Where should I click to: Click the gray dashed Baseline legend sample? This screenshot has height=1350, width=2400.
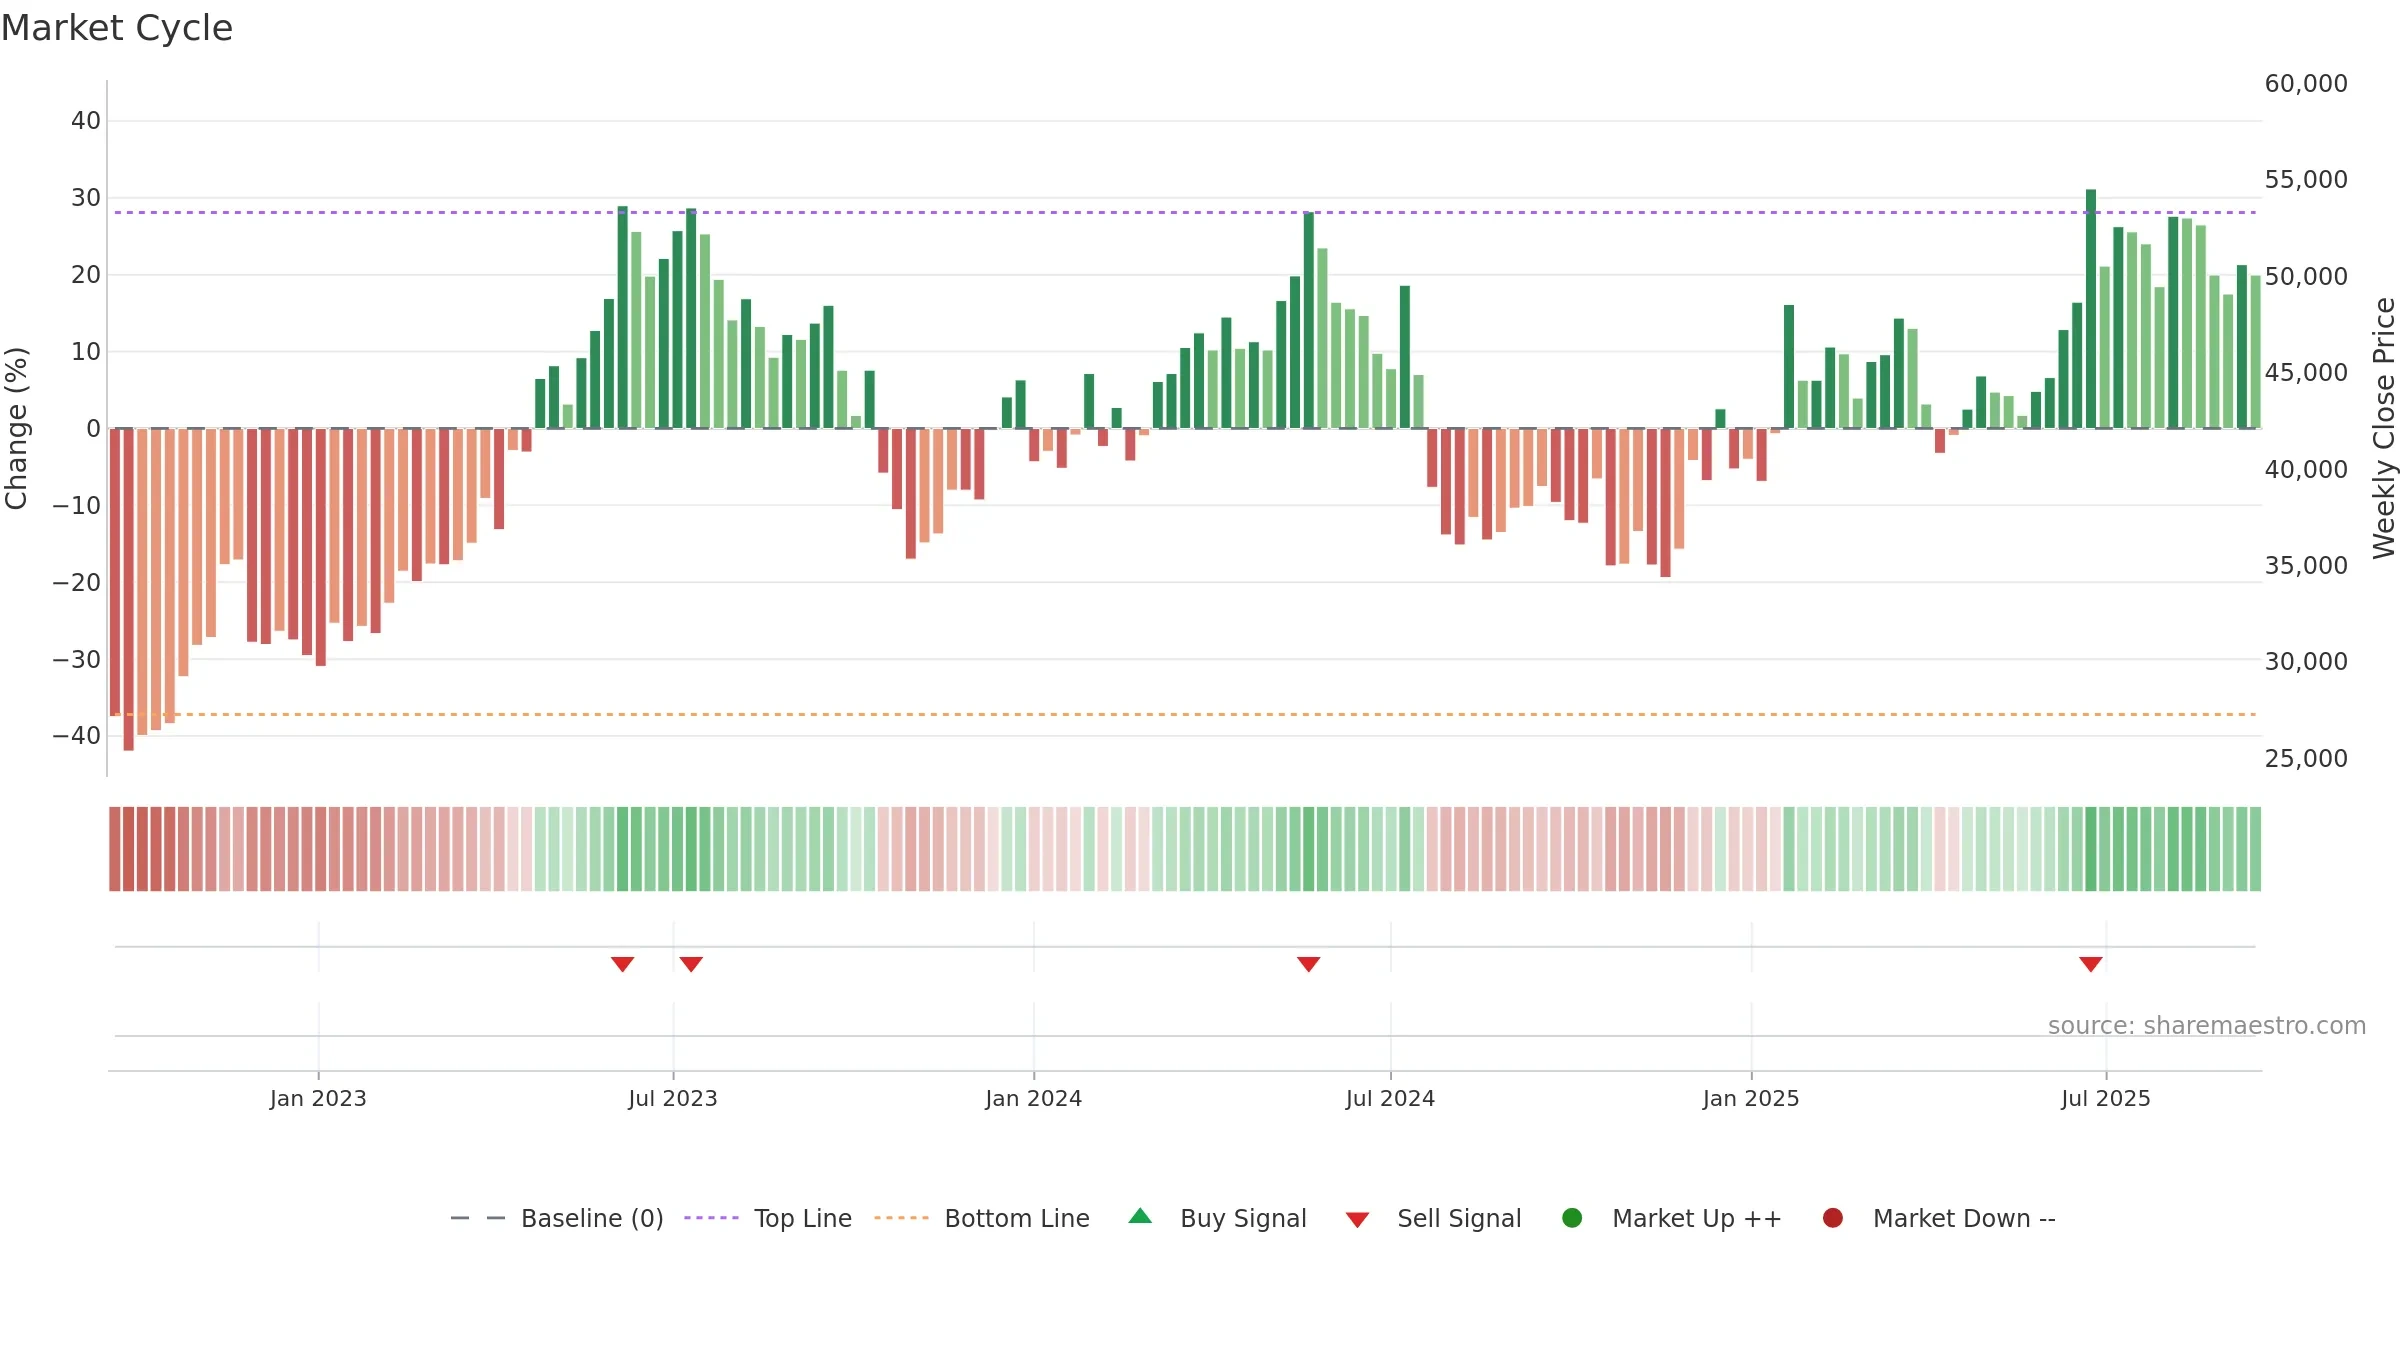pyautogui.click(x=478, y=1218)
